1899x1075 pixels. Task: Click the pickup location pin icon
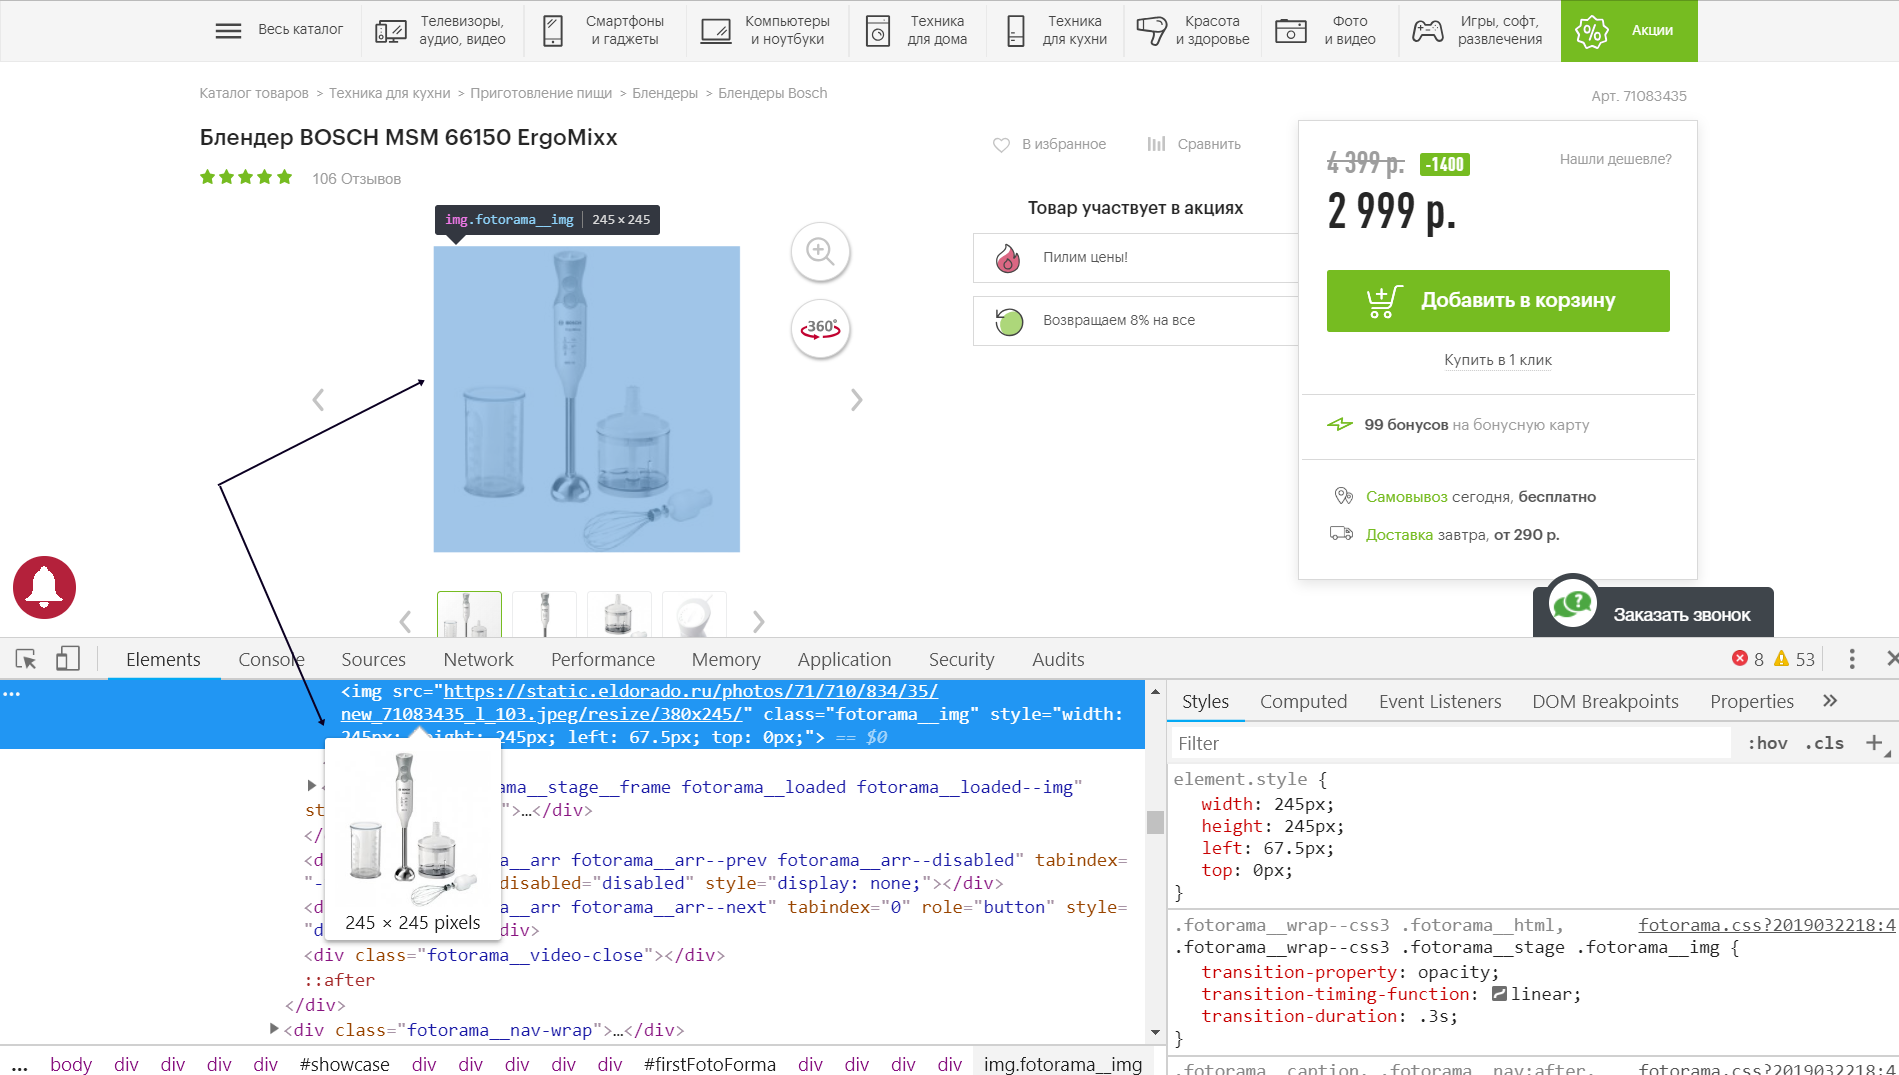point(1343,496)
